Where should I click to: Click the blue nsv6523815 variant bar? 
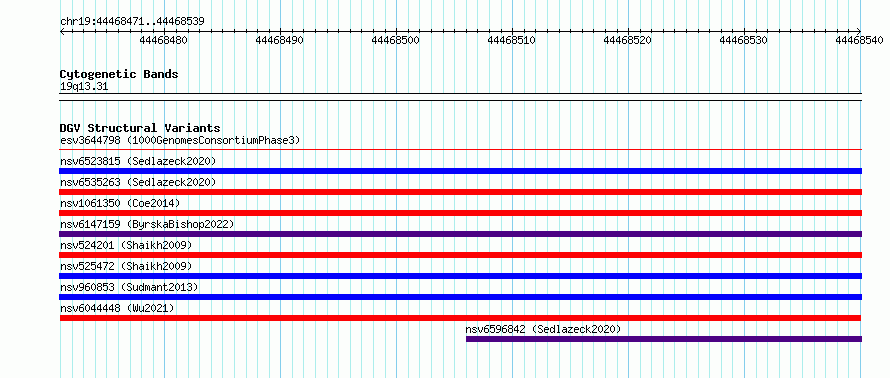pyautogui.click(x=461, y=171)
